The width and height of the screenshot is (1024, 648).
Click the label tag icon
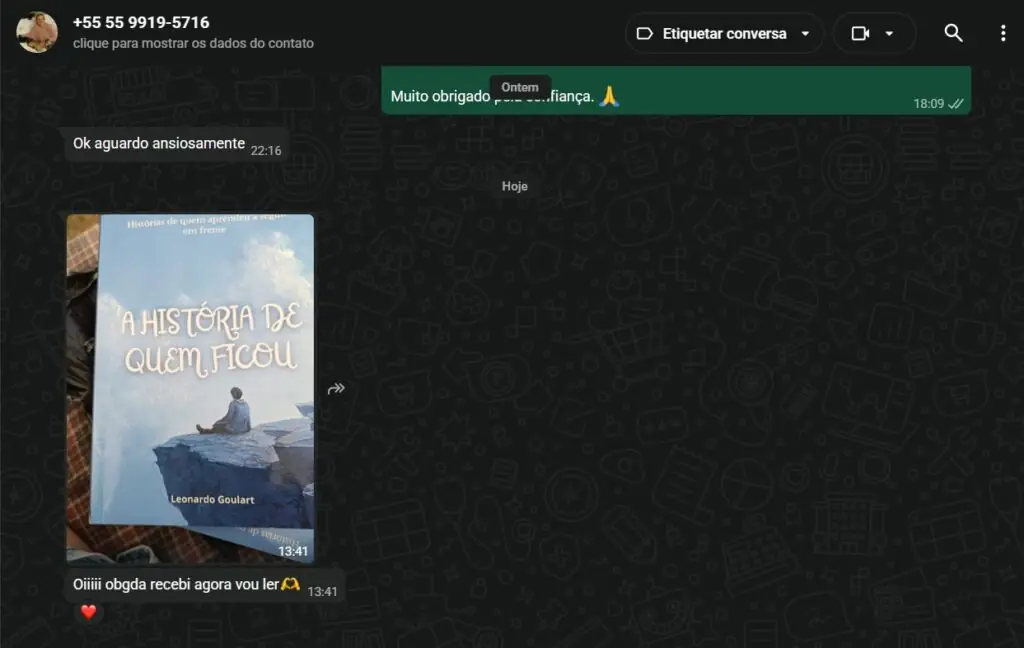click(x=645, y=33)
